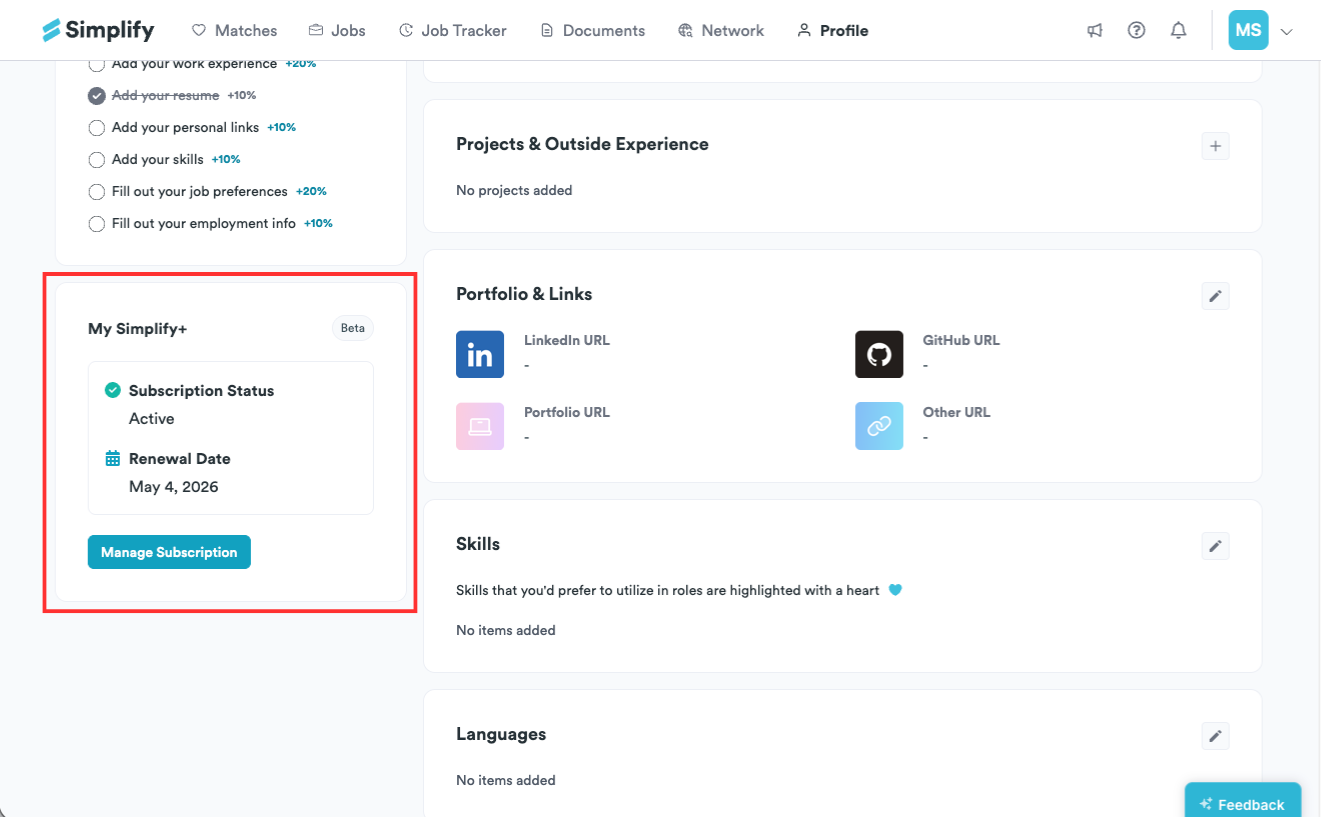
Task: Click the Manage Subscription button
Action: tap(169, 552)
